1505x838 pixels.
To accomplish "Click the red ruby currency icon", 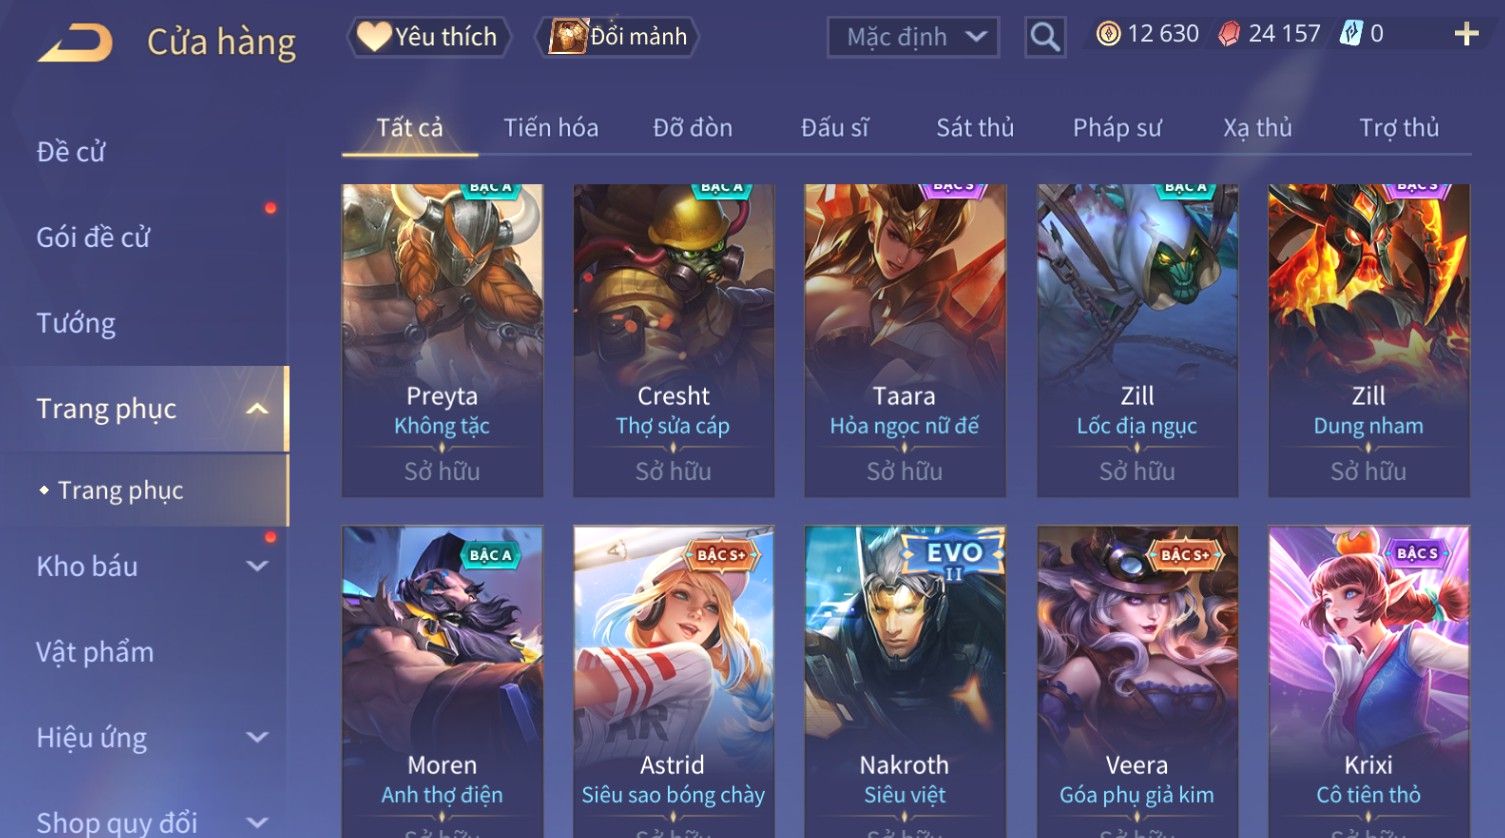I will [x=1229, y=34].
